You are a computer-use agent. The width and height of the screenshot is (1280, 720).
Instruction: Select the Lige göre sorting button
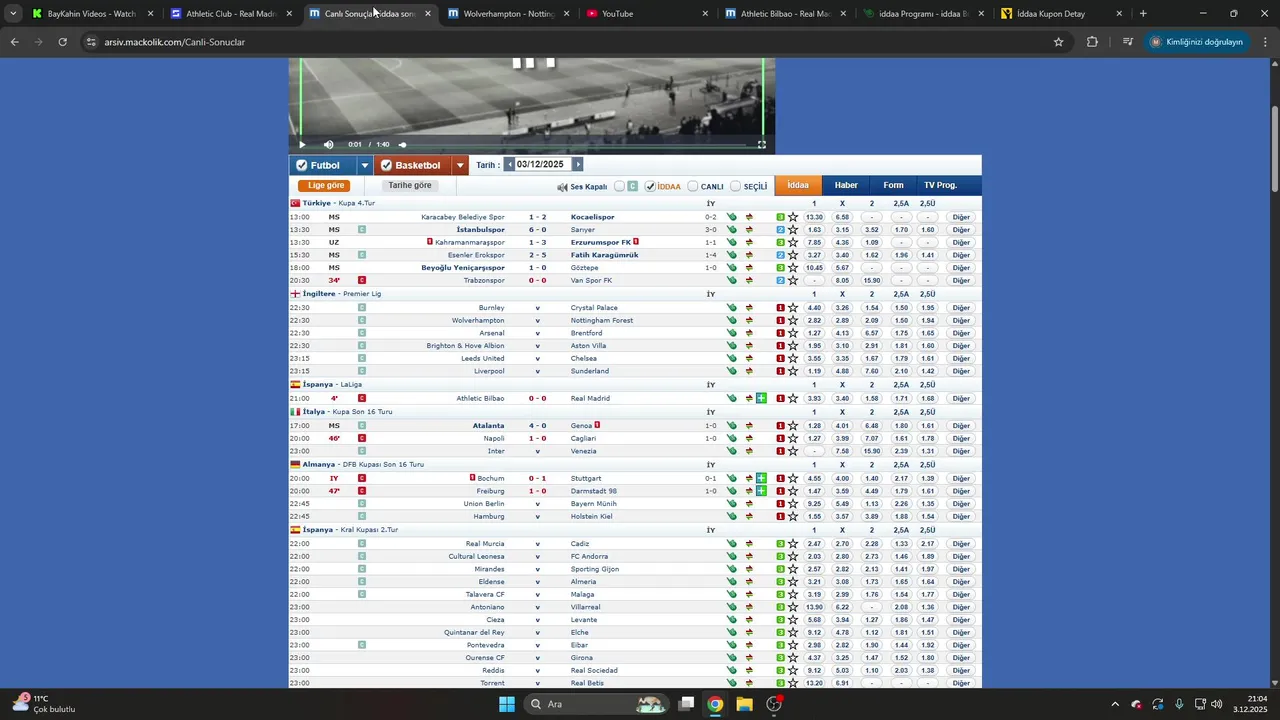pyautogui.click(x=326, y=186)
